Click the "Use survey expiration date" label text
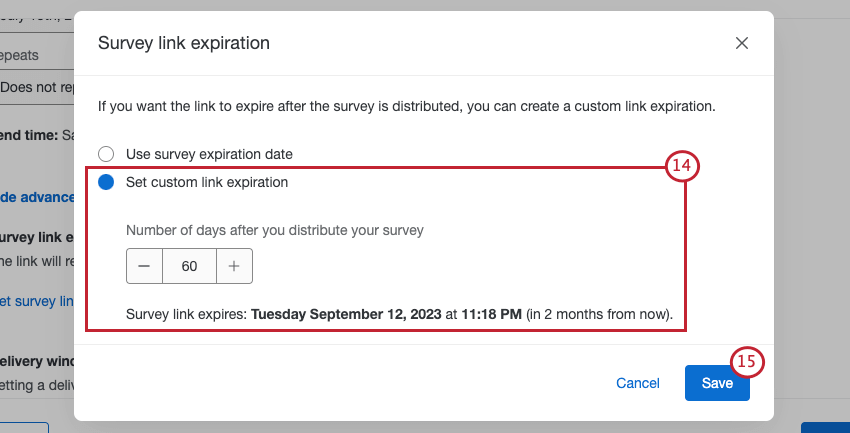Viewport: 850px width, 433px height. pyautogui.click(x=209, y=154)
